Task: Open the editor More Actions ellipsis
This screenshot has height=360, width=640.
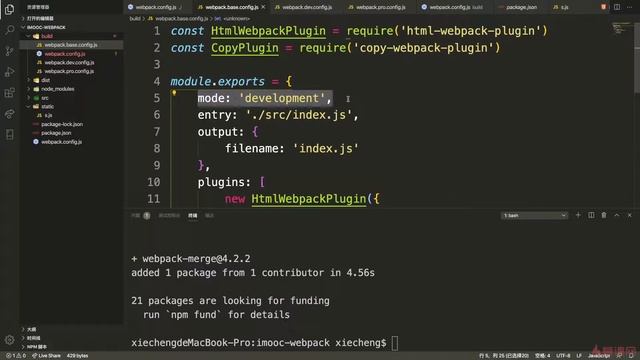Action: 630,7
